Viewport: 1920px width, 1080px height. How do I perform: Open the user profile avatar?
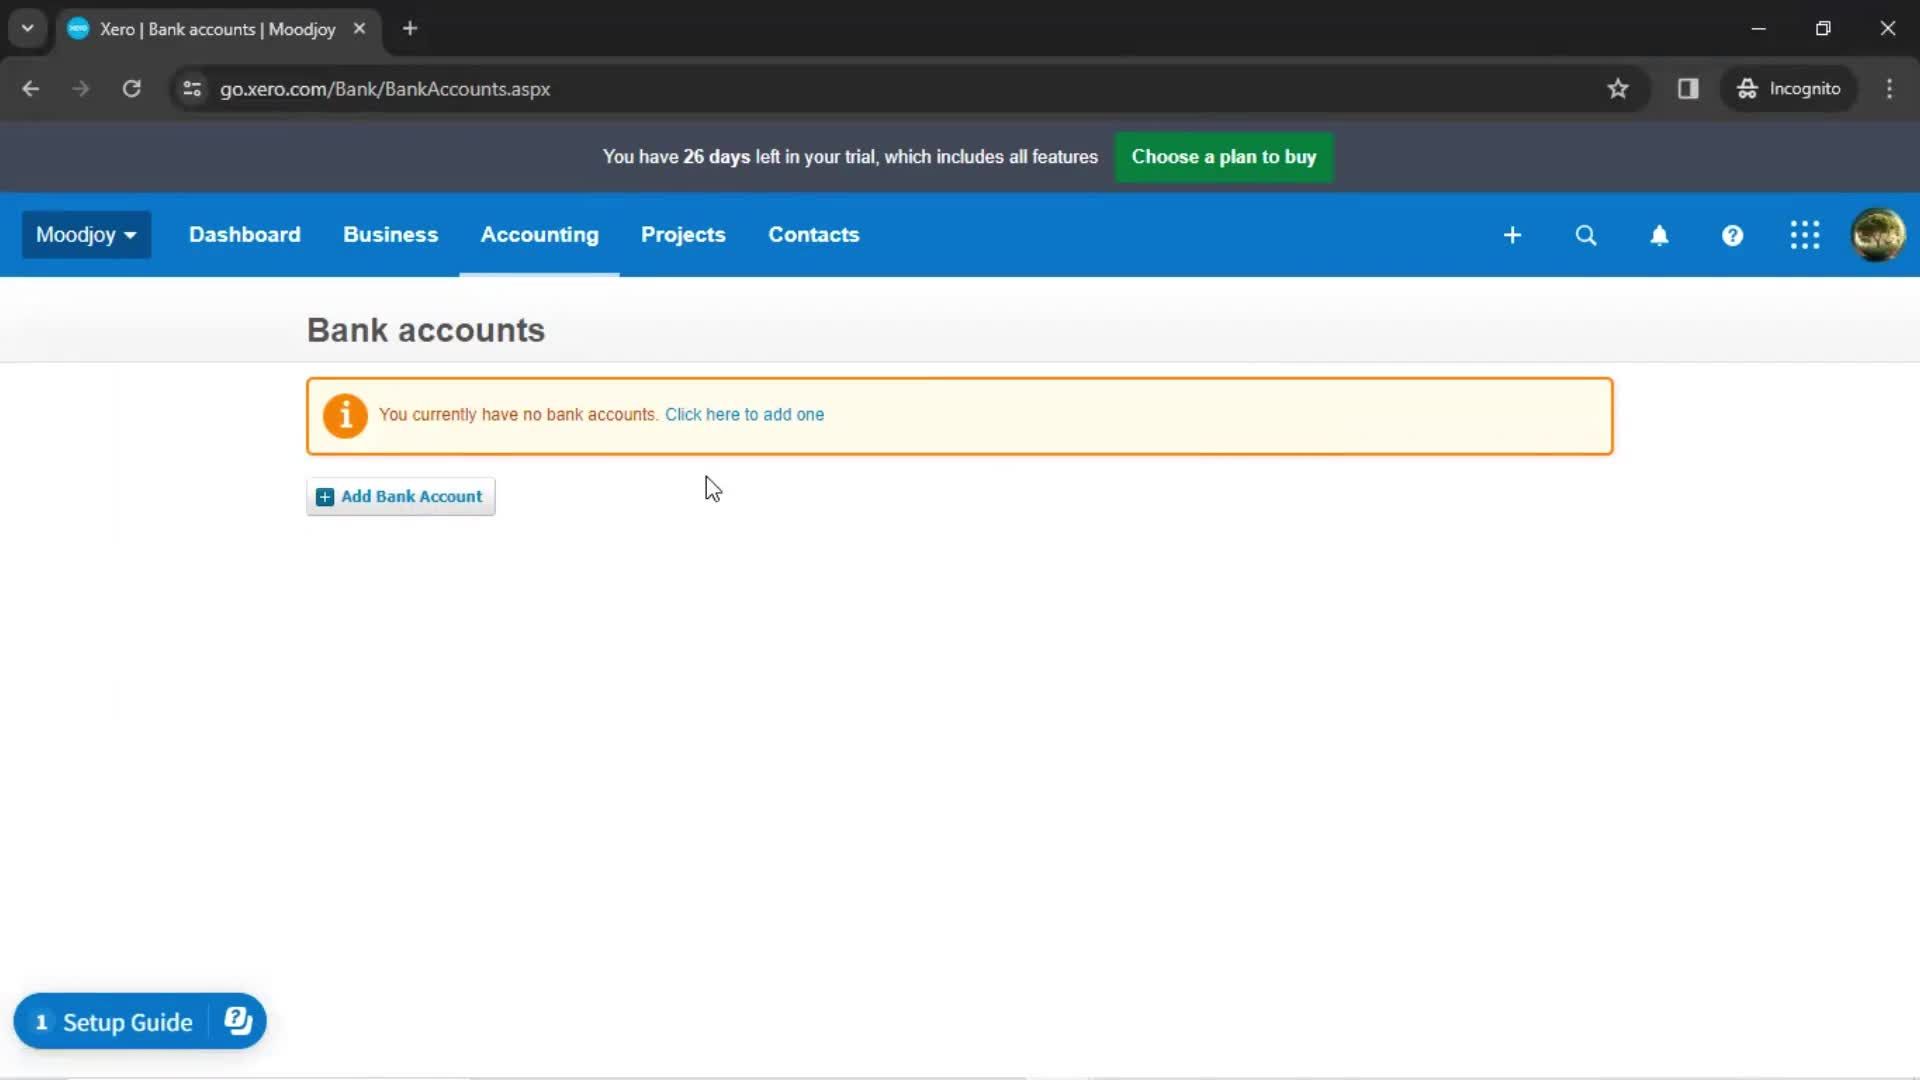(1877, 235)
